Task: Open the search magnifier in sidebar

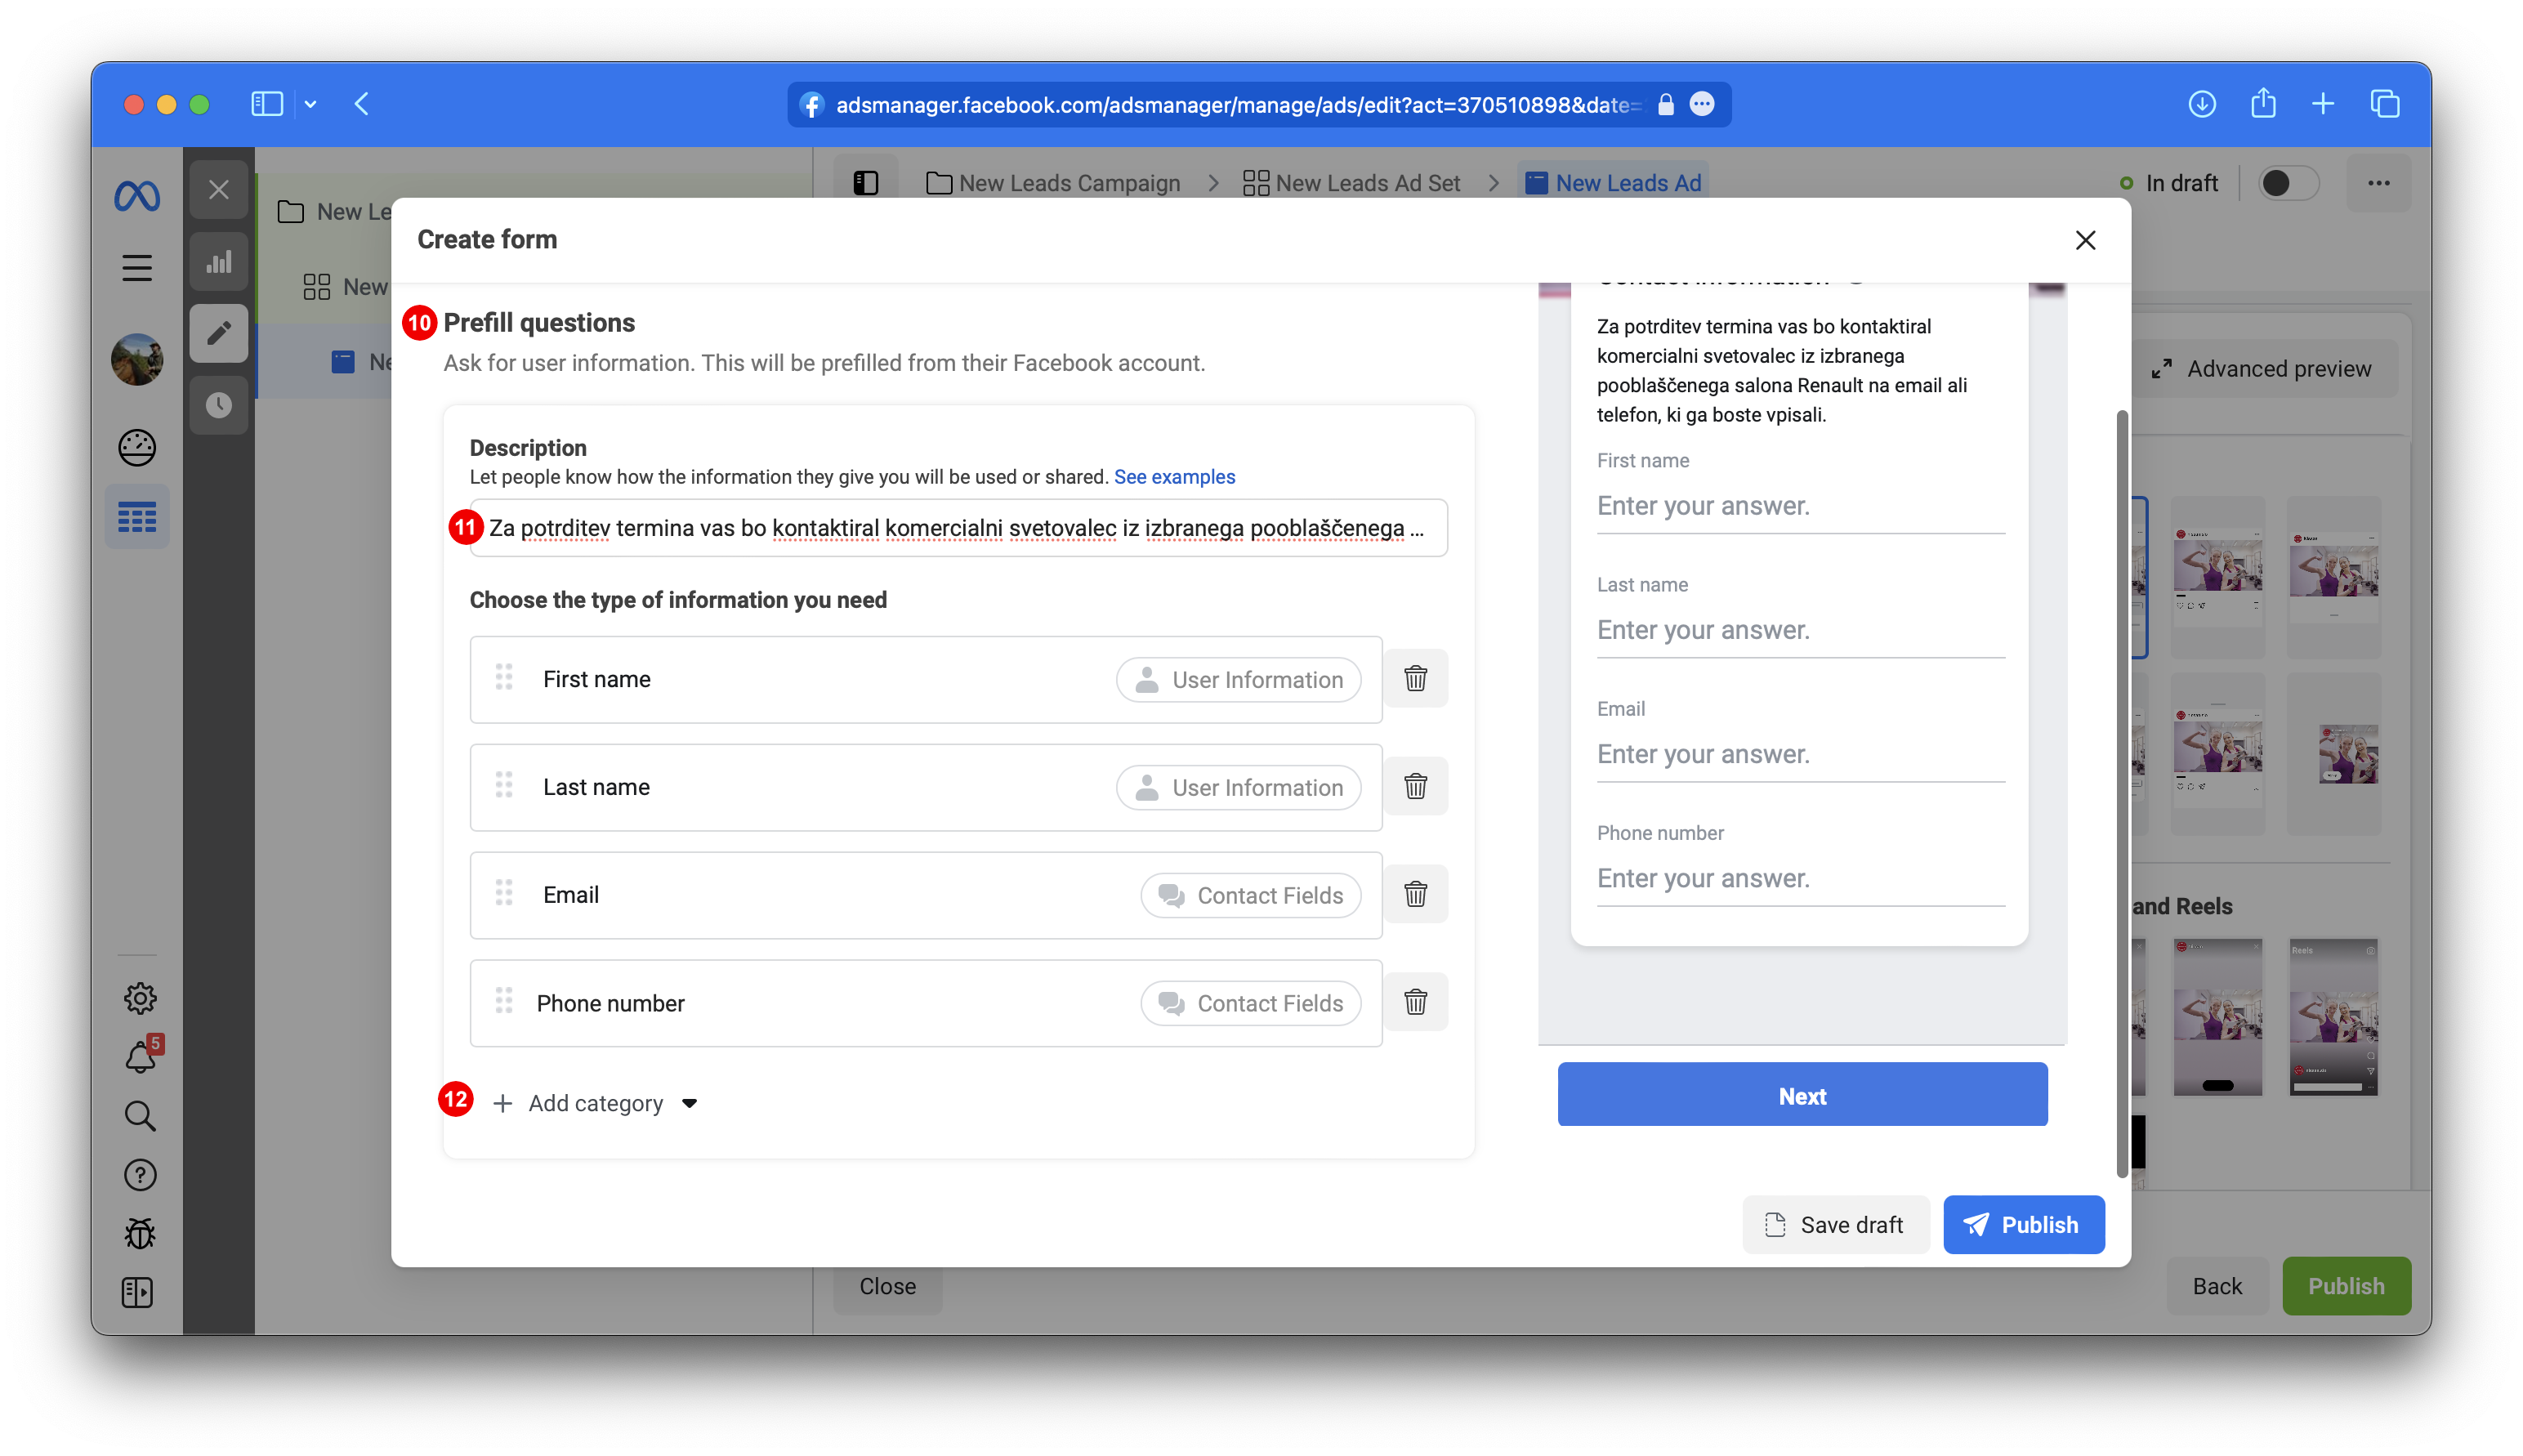Action: tap(140, 1116)
